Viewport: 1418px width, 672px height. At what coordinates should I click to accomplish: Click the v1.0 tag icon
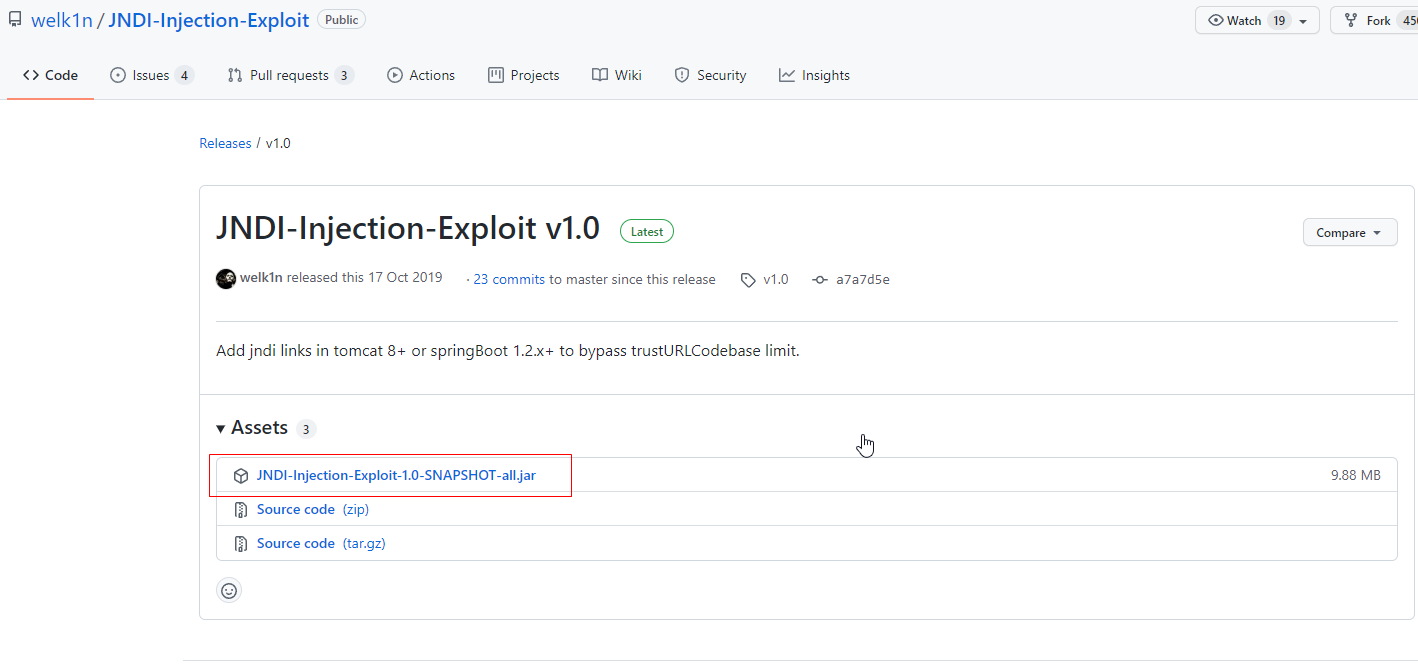[x=748, y=280]
